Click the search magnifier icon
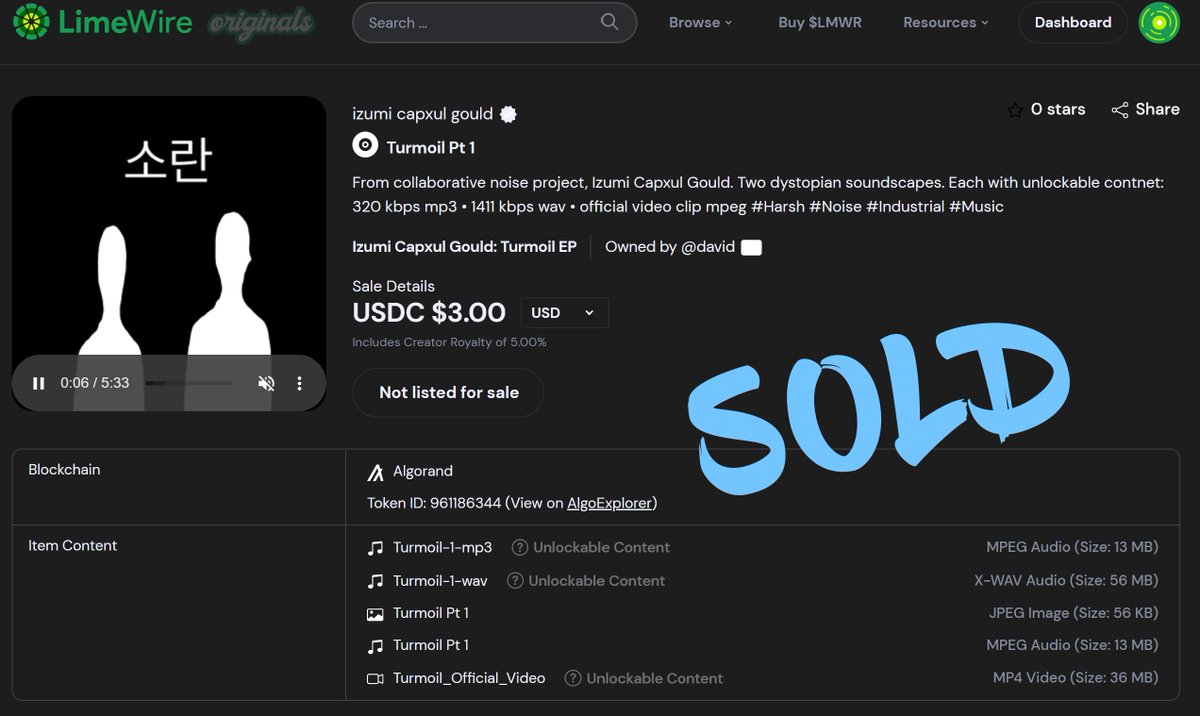 tap(609, 22)
